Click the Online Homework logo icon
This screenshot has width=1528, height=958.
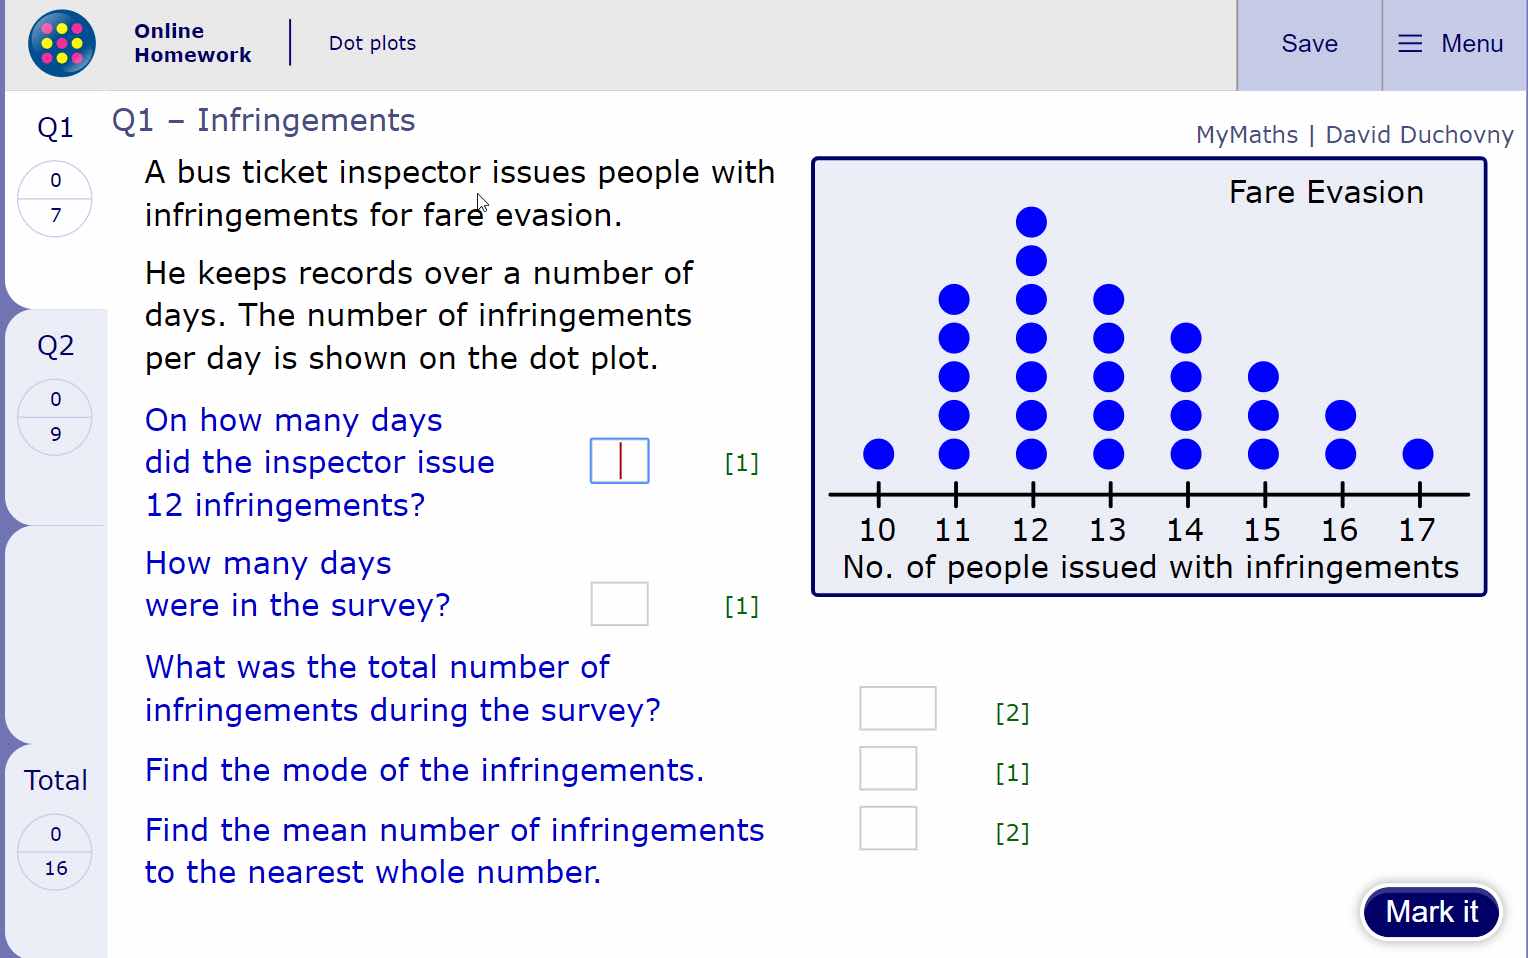pos(60,43)
